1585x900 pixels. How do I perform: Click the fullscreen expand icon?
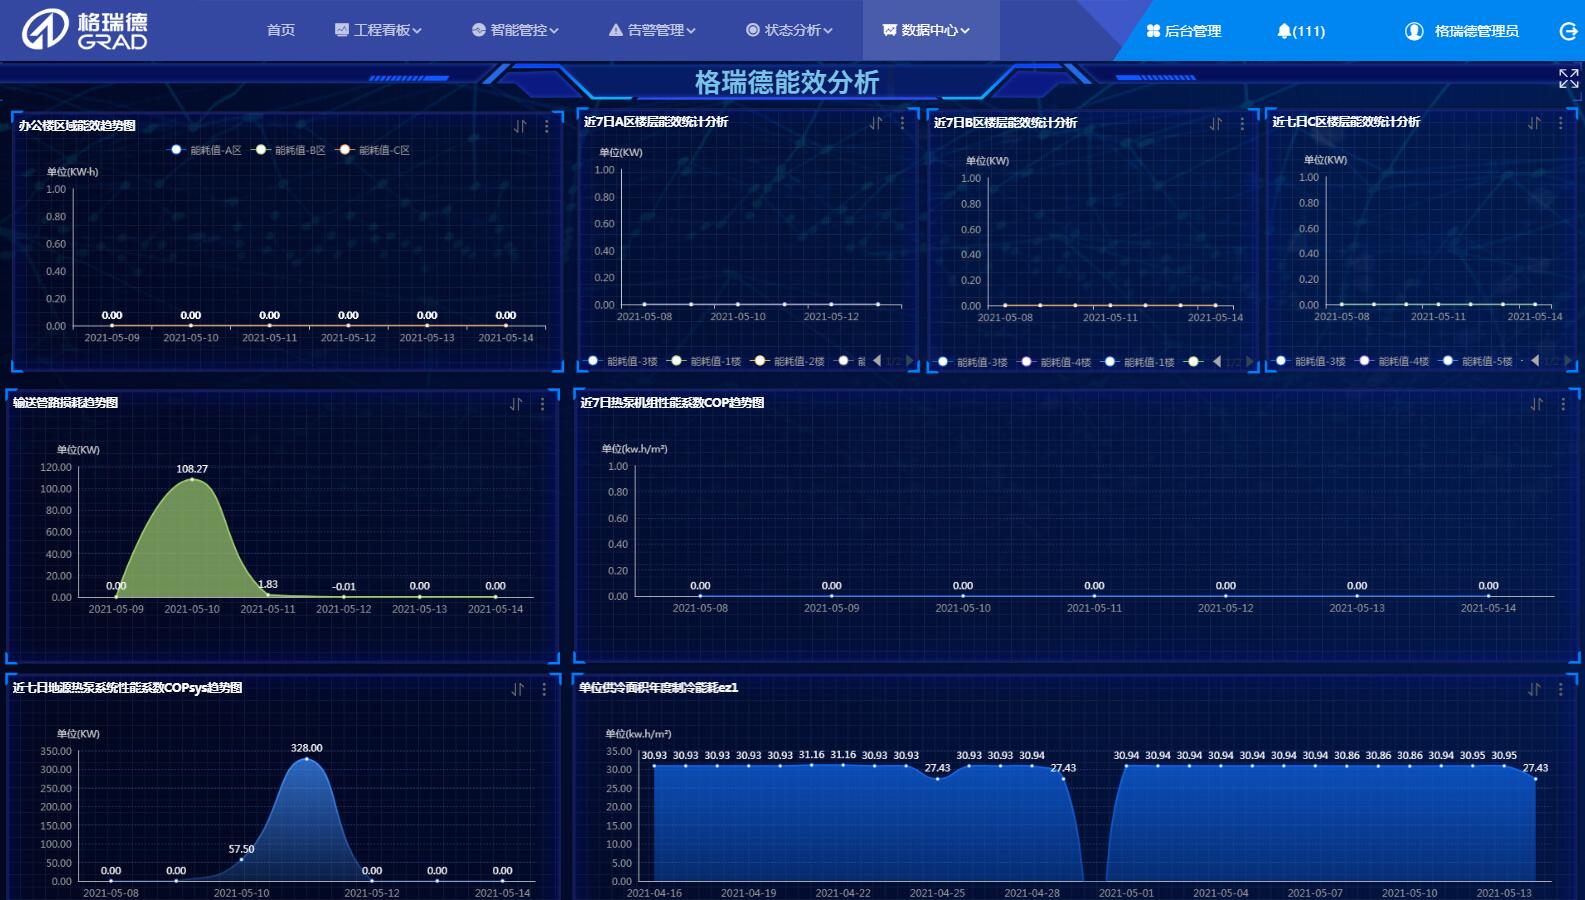[1568, 79]
